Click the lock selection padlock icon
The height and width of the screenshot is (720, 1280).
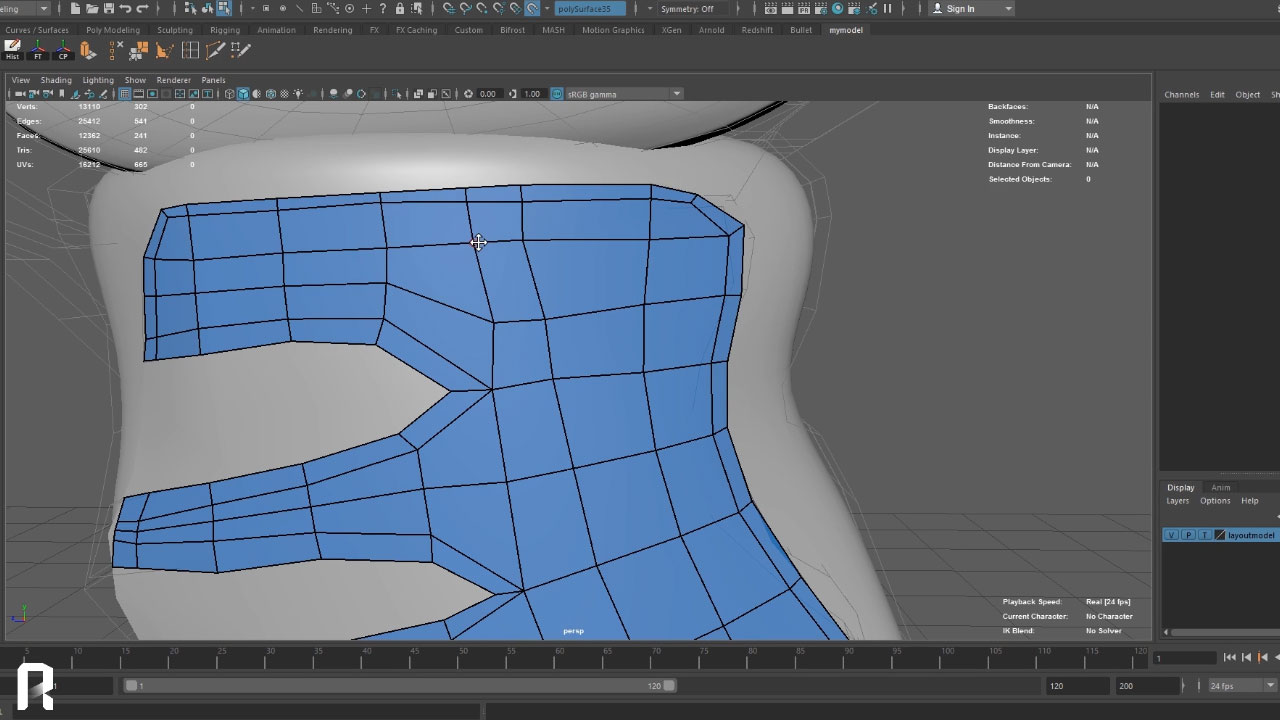(400, 9)
